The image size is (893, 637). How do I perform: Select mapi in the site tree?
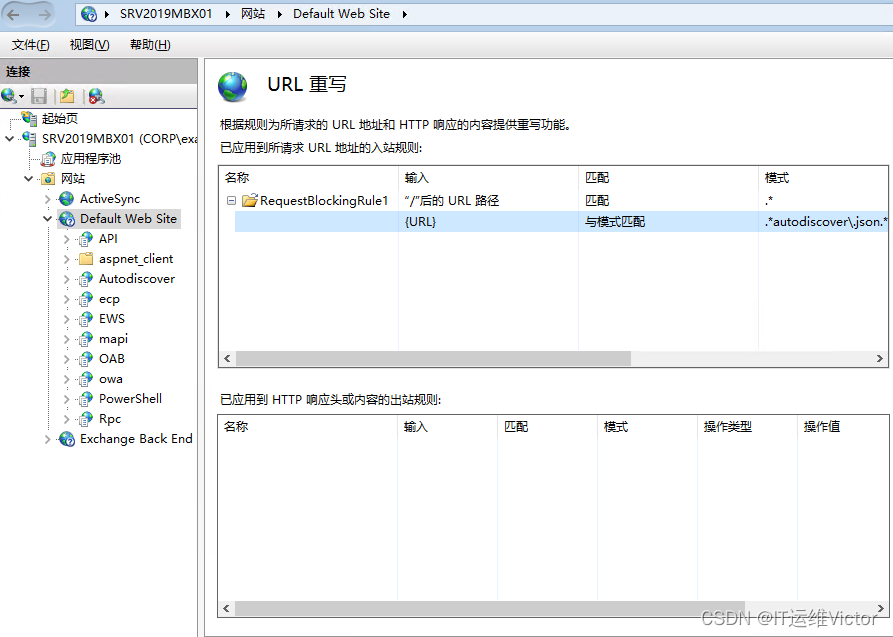tap(113, 339)
